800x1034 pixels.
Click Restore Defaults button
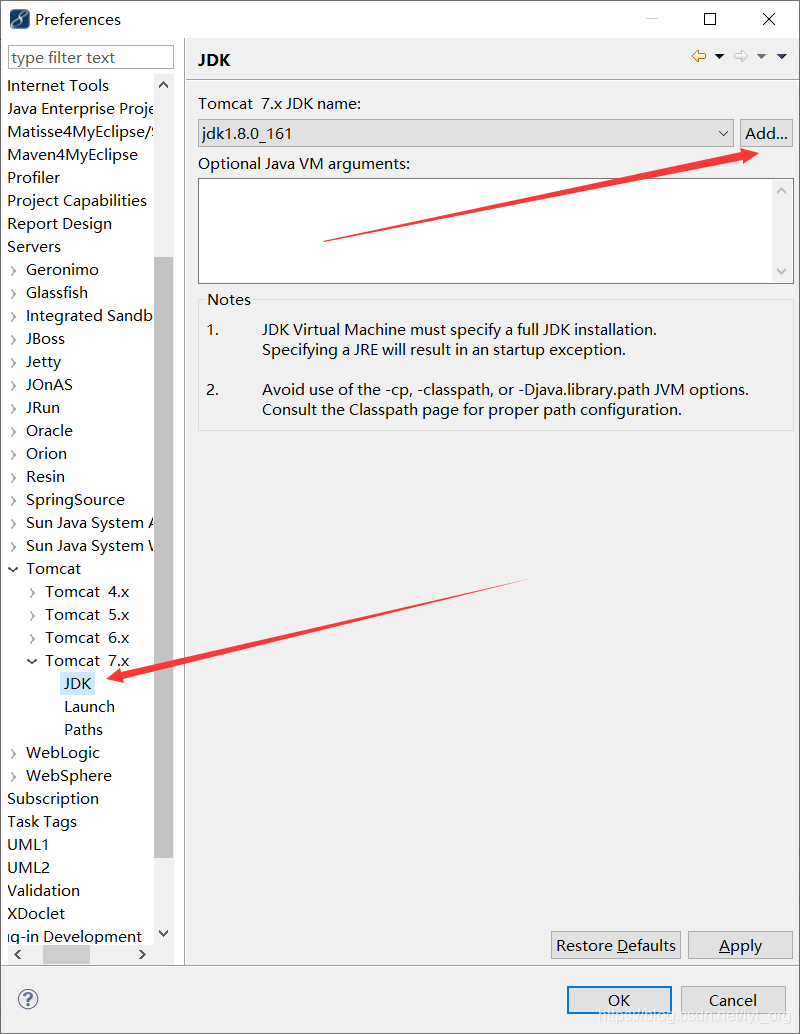pyautogui.click(x=615, y=946)
